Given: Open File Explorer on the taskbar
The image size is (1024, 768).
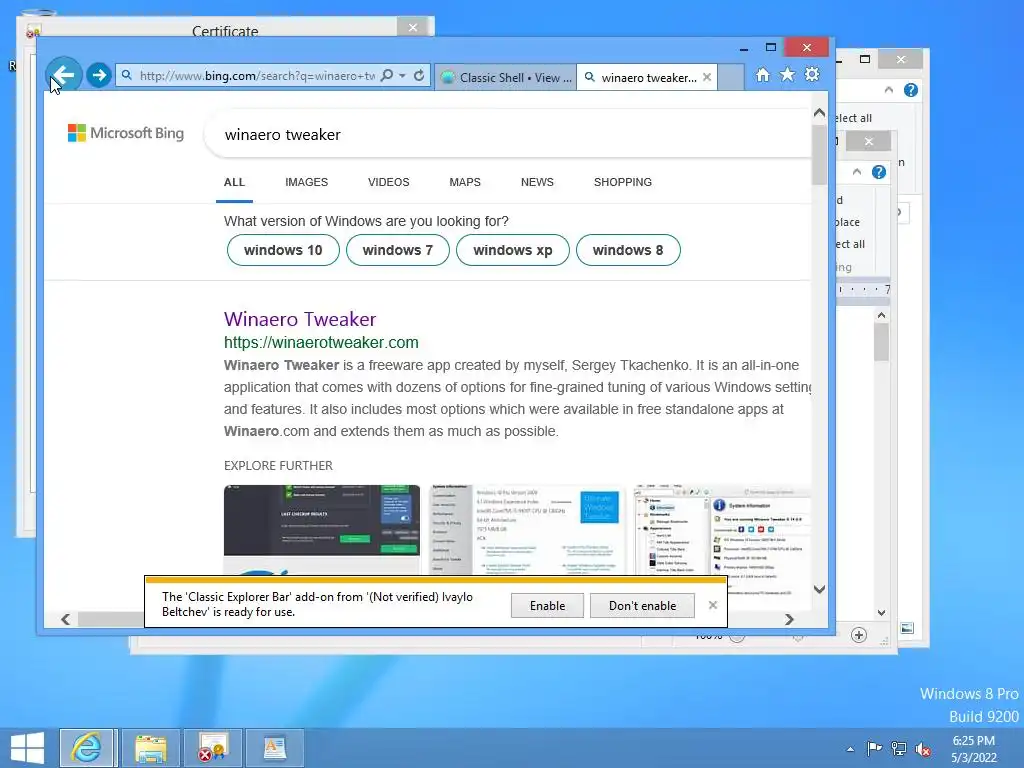Looking at the screenshot, I should pyautogui.click(x=151, y=748).
